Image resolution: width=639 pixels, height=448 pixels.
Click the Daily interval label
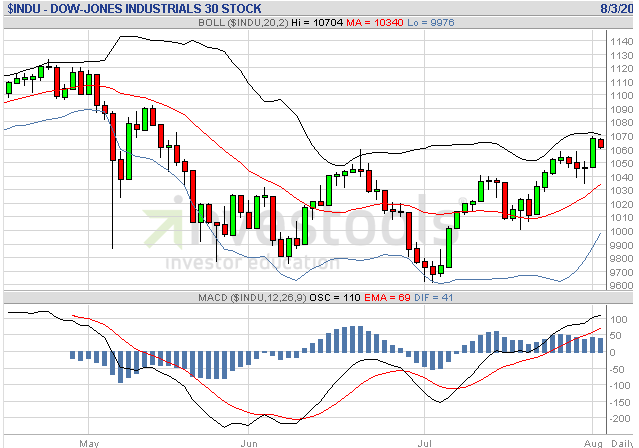622,443
